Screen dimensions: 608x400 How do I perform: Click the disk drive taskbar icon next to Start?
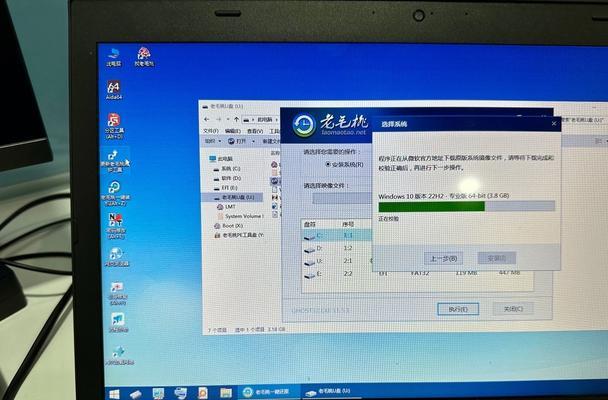pyautogui.click(x=136, y=394)
